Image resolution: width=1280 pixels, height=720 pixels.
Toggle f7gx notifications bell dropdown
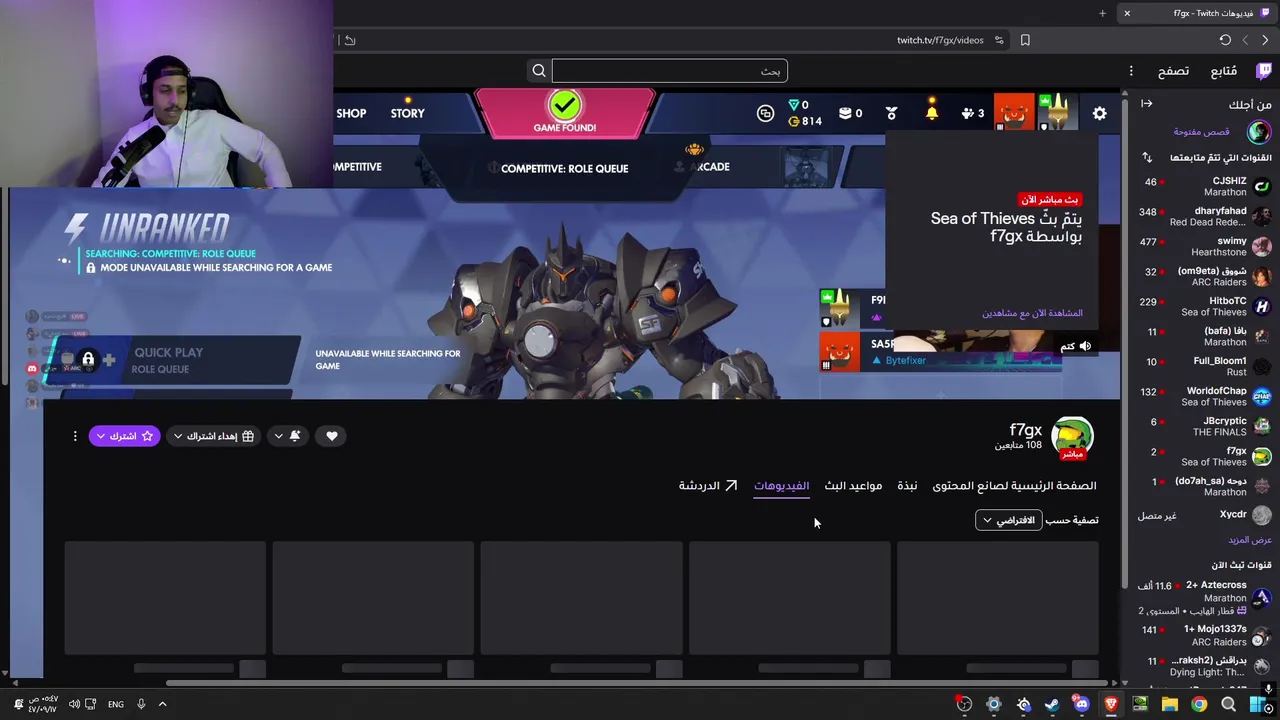(x=286, y=436)
